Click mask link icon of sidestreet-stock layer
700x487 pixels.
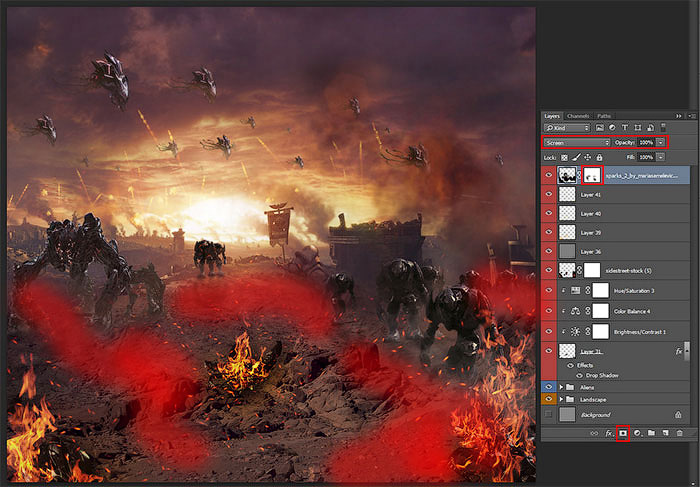point(580,271)
